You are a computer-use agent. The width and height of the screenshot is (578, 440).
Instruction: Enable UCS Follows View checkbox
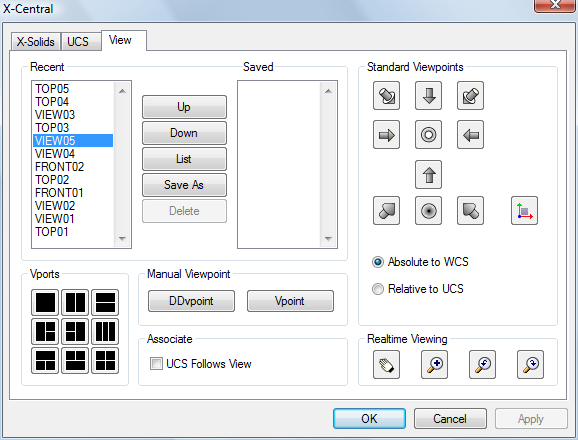[x=156, y=364]
